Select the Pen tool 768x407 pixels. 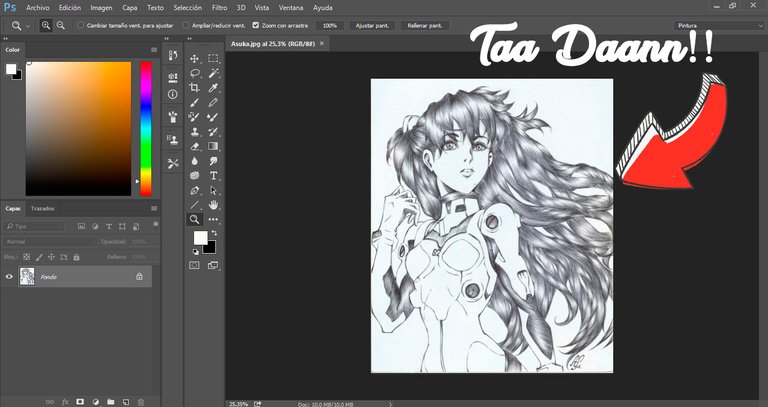click(x=194, y=190)
